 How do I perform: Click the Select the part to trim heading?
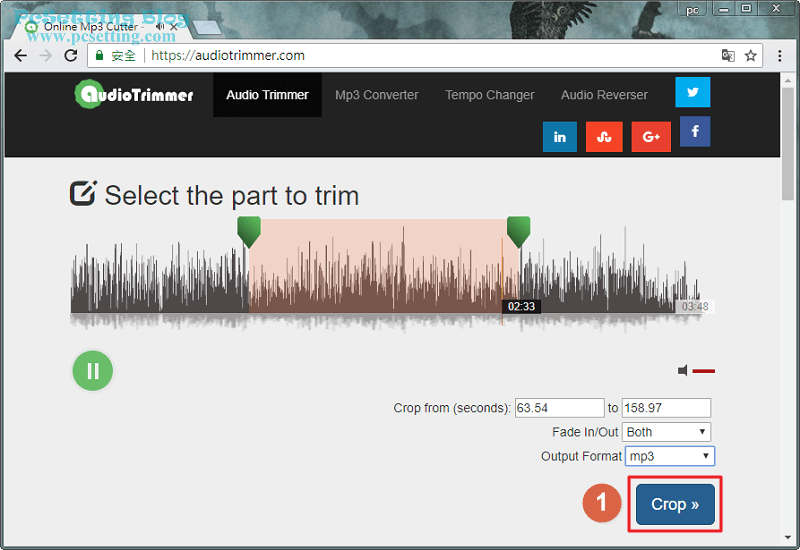(x=232, y=195)
